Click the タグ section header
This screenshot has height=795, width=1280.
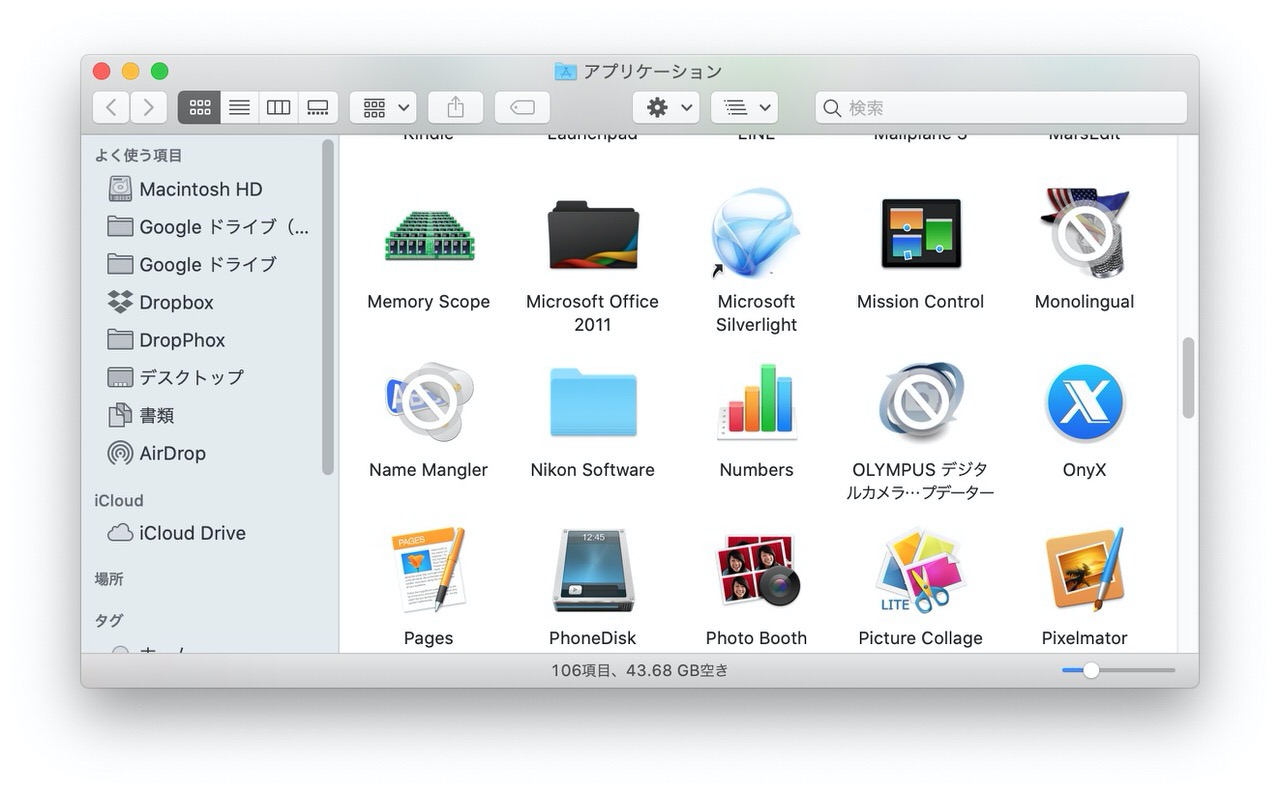[109, 620]
